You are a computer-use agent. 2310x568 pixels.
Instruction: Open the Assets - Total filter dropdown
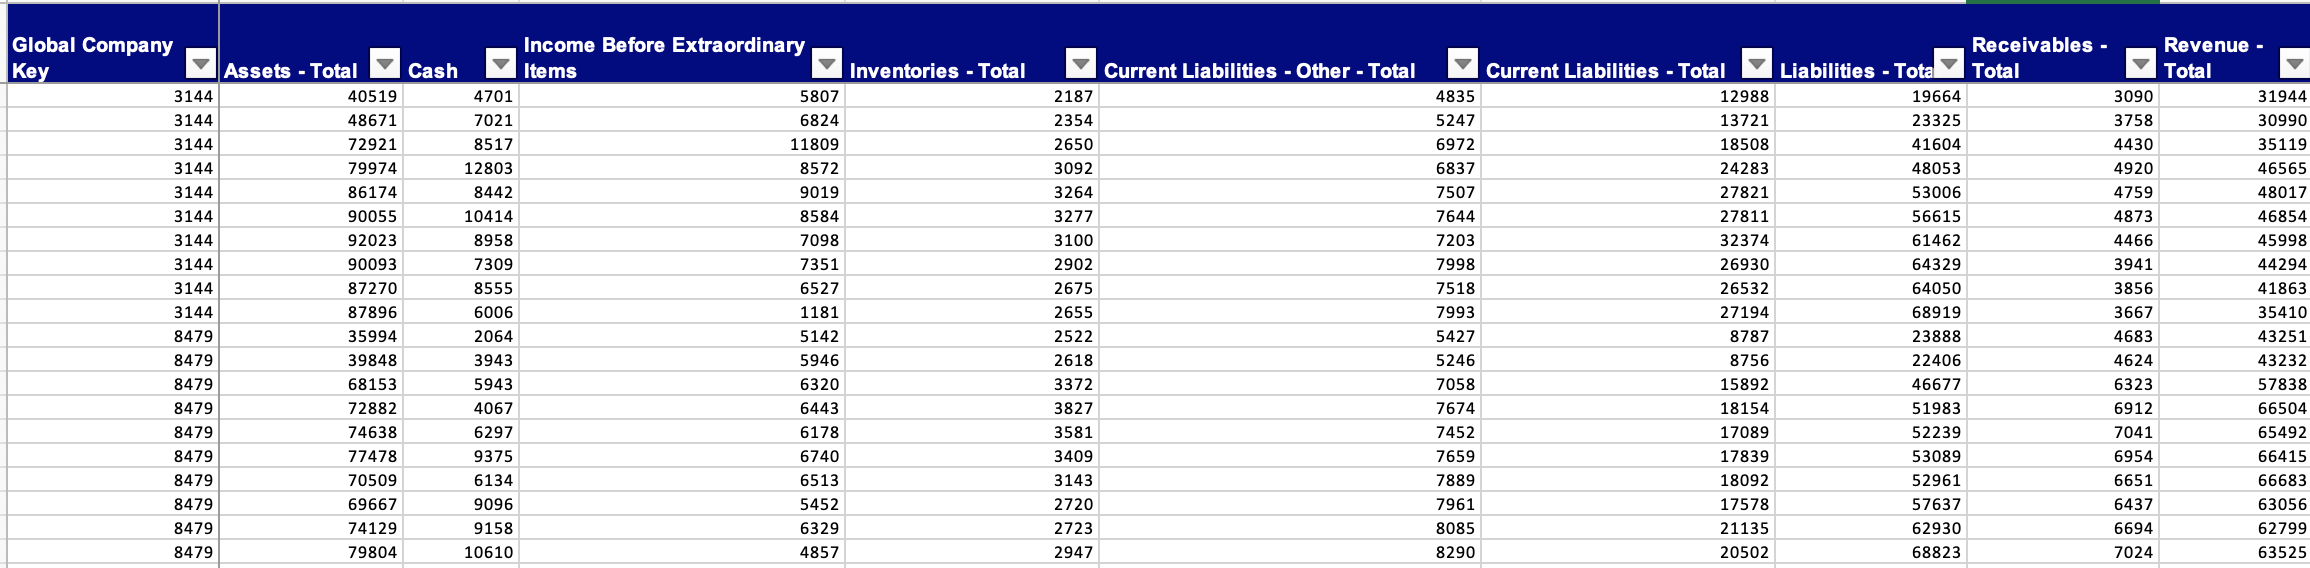pyautogui.click(x=385, y=64)
